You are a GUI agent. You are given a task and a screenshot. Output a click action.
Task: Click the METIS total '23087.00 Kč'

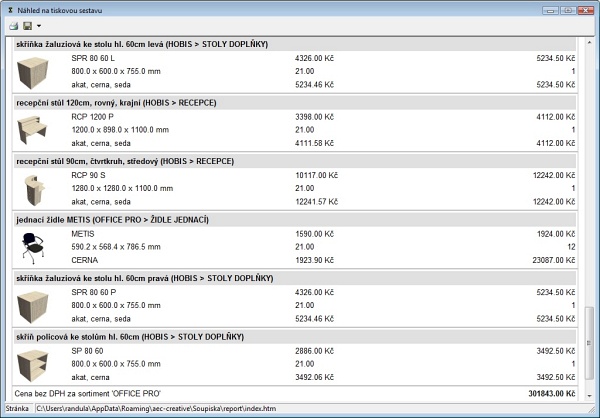554,260
